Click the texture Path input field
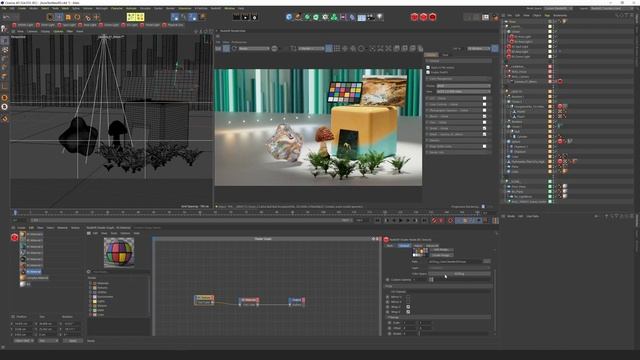 [x=456, y=261]
